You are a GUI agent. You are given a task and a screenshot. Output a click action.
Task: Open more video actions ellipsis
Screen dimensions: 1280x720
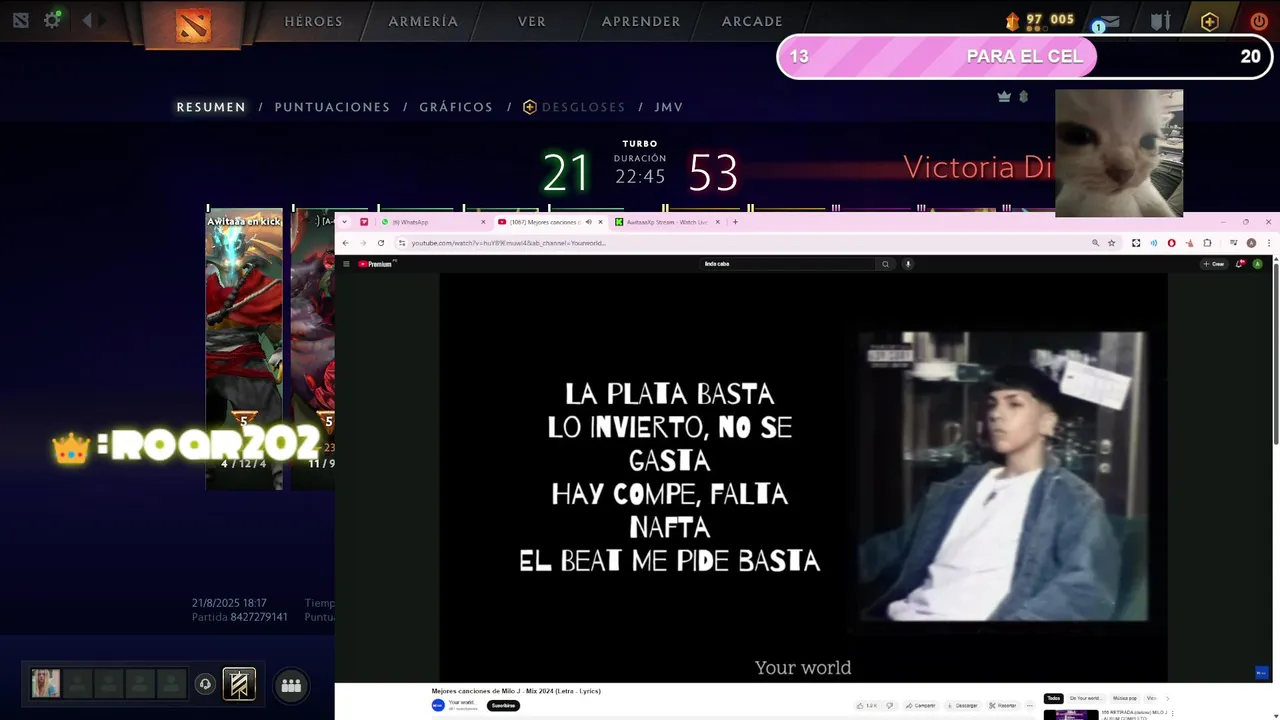[1029, 706]
